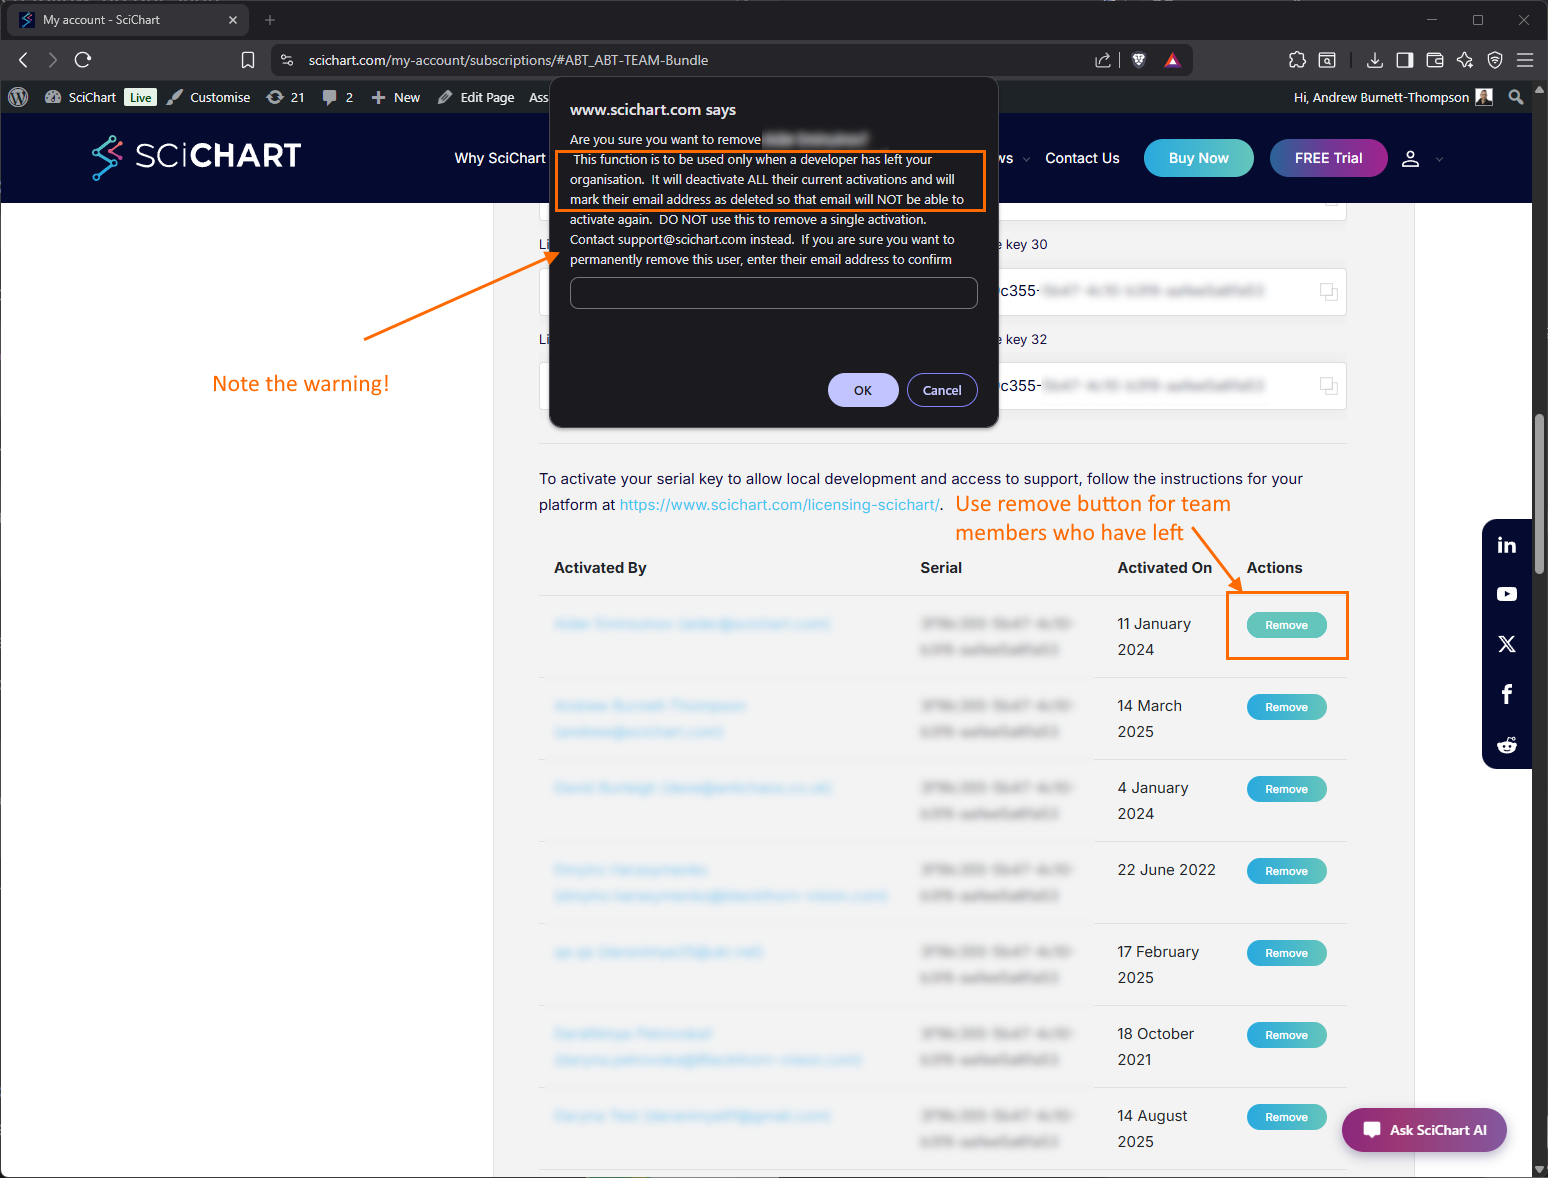The image size is (1548, 1178).
Task: Open Brave's Leo AI sparkle icon
Action: 1465,59
